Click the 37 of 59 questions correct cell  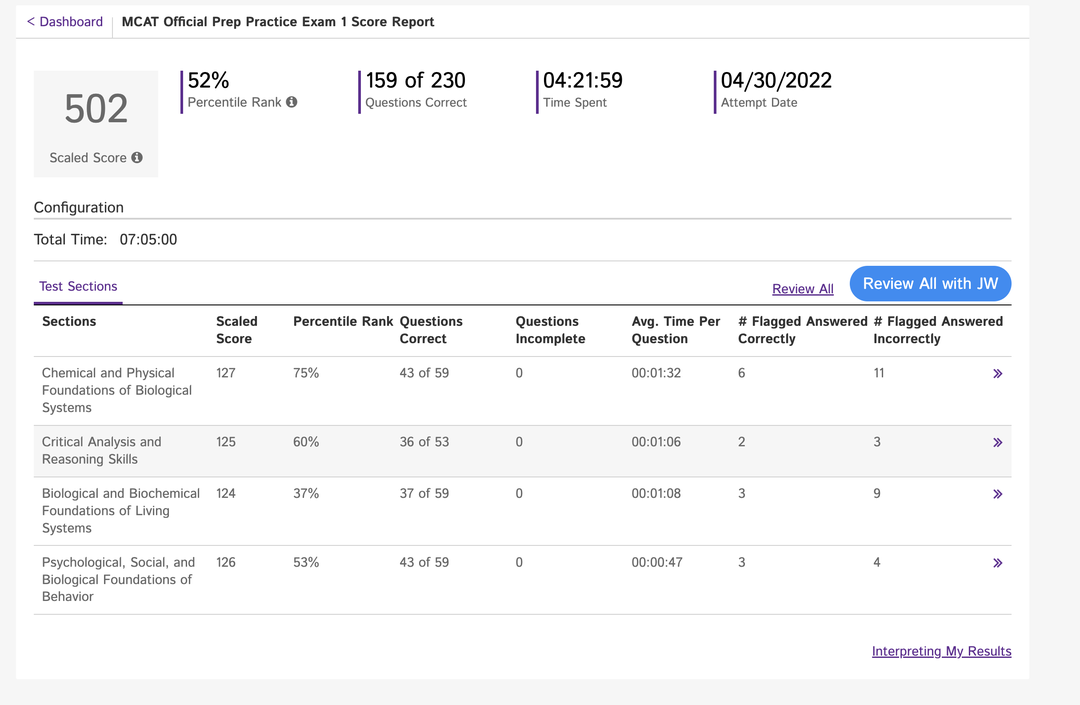pos(424,494)
